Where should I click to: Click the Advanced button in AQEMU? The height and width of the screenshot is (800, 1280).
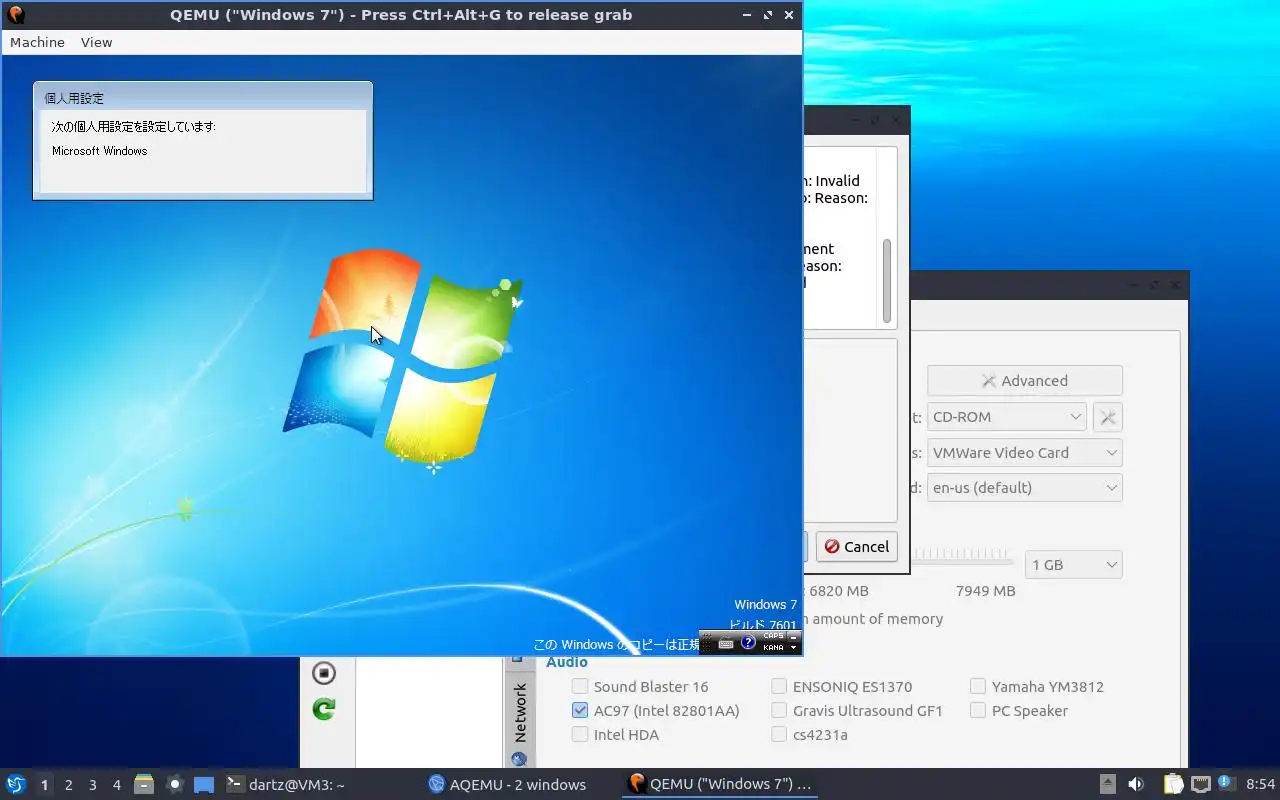pos(1024,381)
